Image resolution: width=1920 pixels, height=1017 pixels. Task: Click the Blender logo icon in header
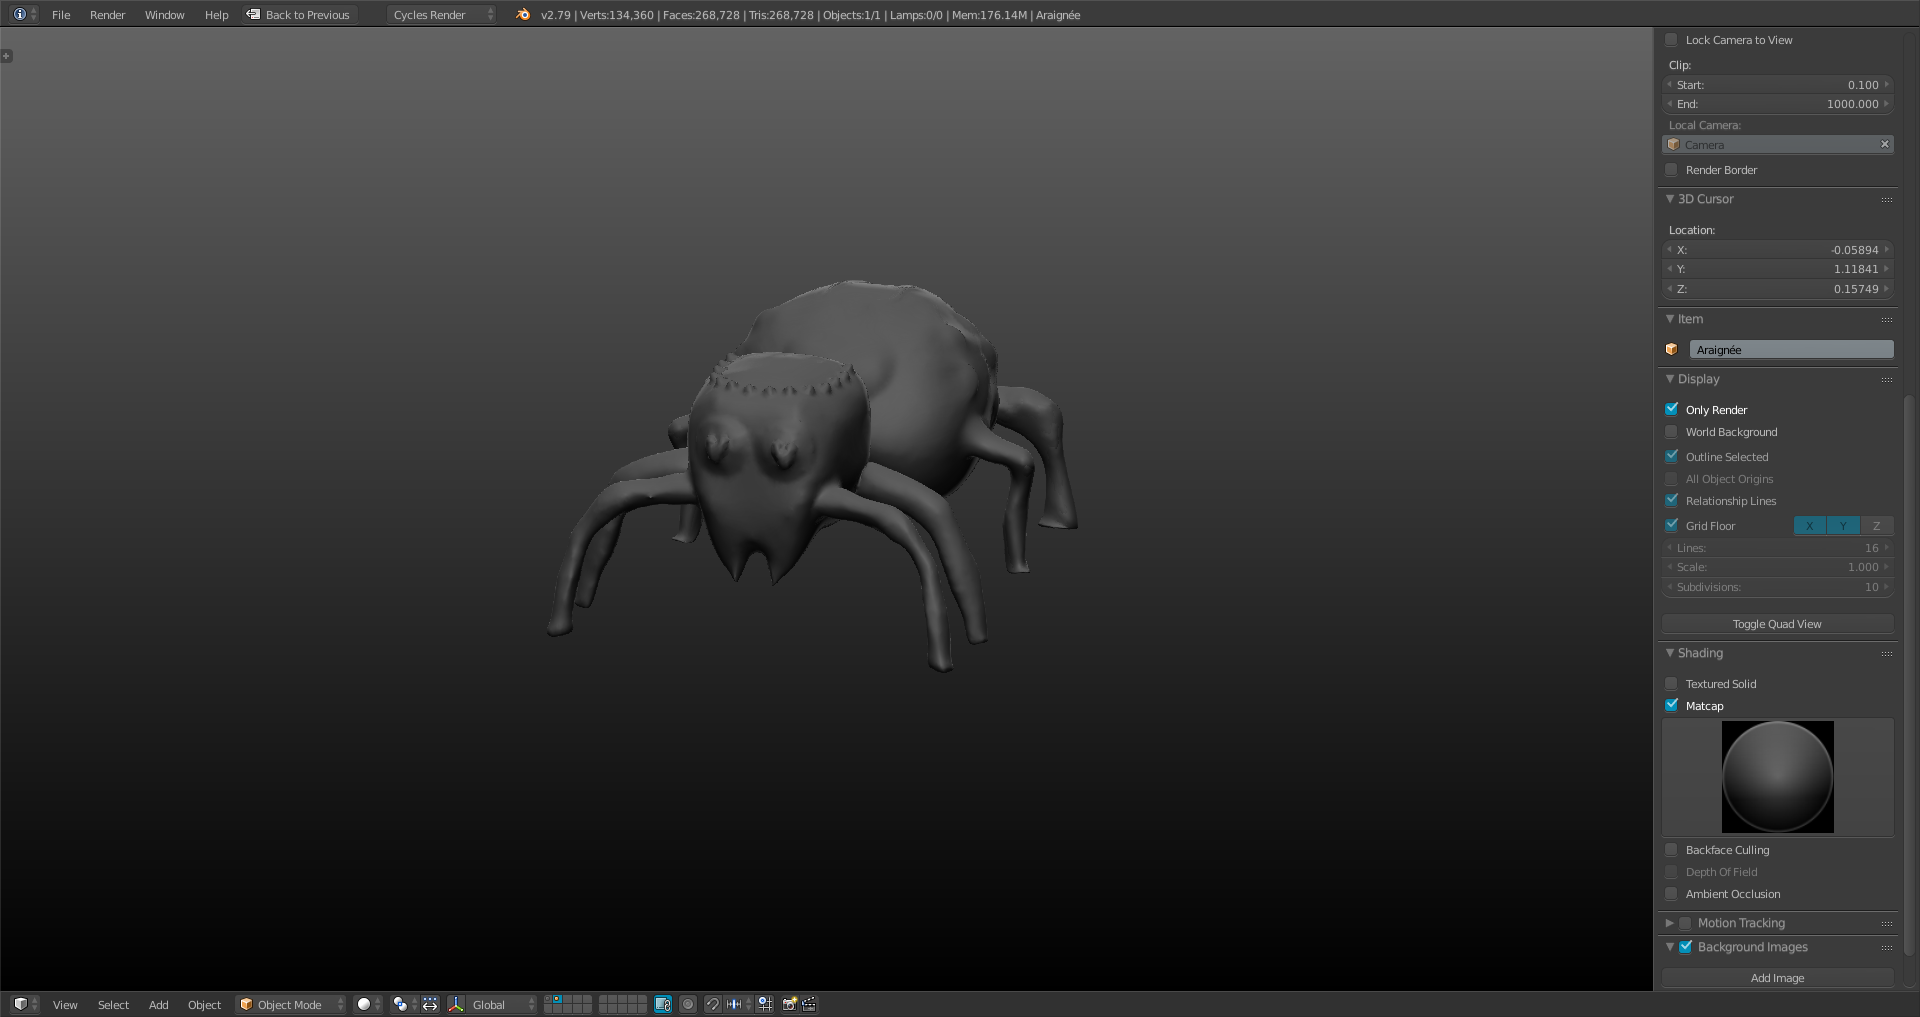(523, 15)
